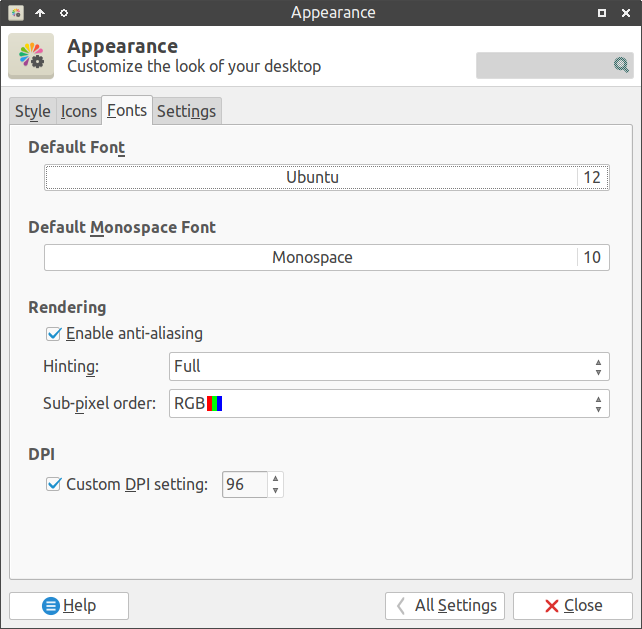Open the Hinting dropdown showing Full
Screen dimensions: 642x629
point(389,367)
